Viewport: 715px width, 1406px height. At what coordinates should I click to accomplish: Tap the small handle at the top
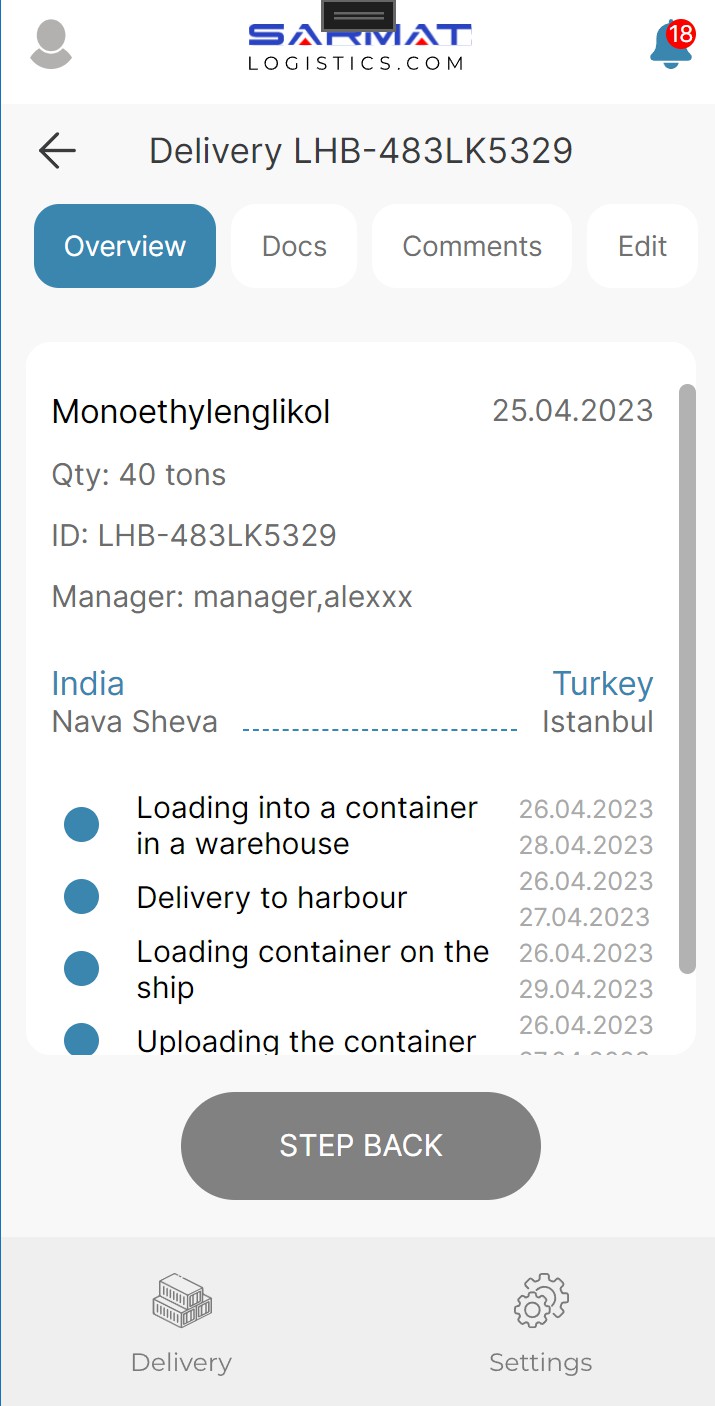tap(358, 15)
